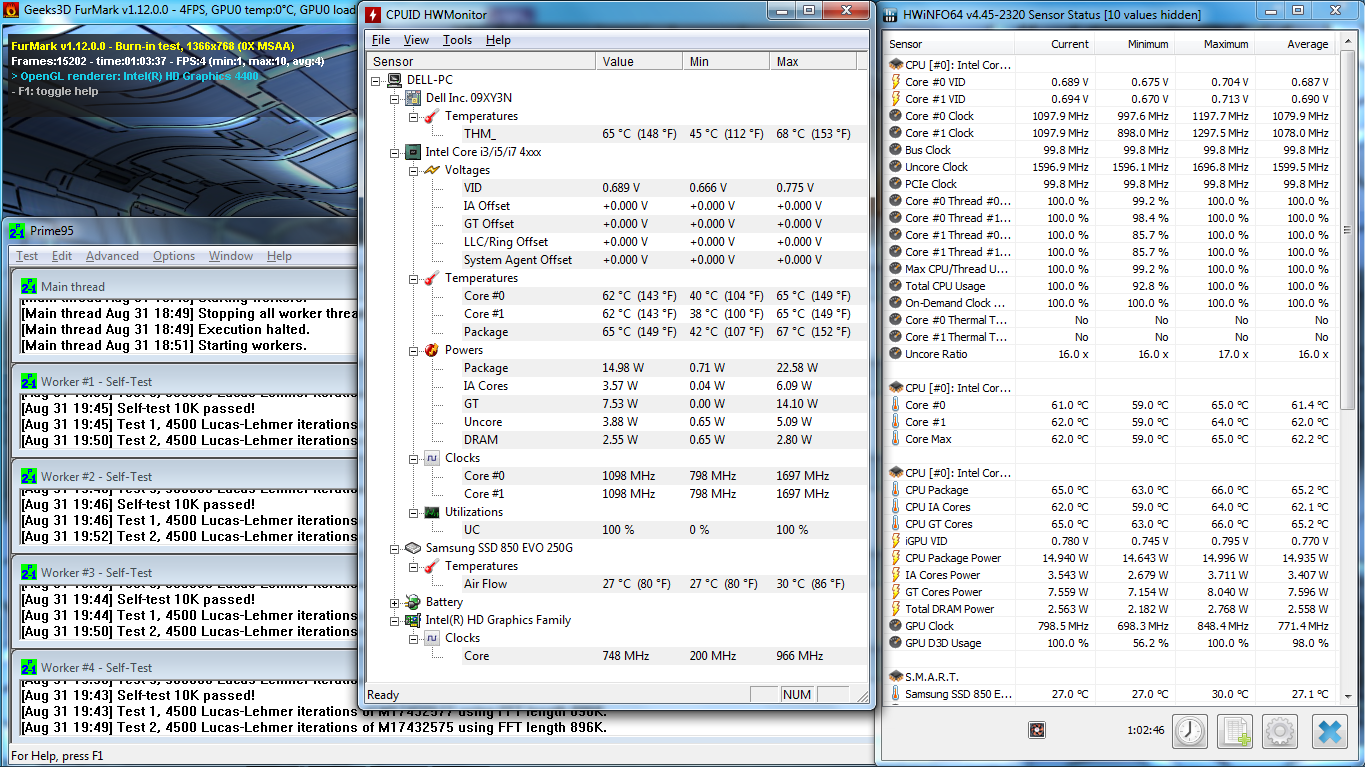Click the Intel Core i3/i5/i7 chip icon

pos(412,152)
